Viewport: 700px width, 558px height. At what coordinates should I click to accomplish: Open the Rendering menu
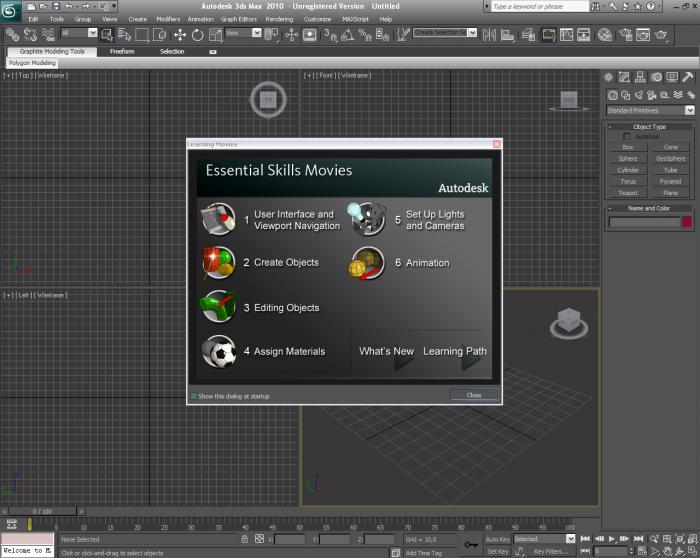coord(279,19)
